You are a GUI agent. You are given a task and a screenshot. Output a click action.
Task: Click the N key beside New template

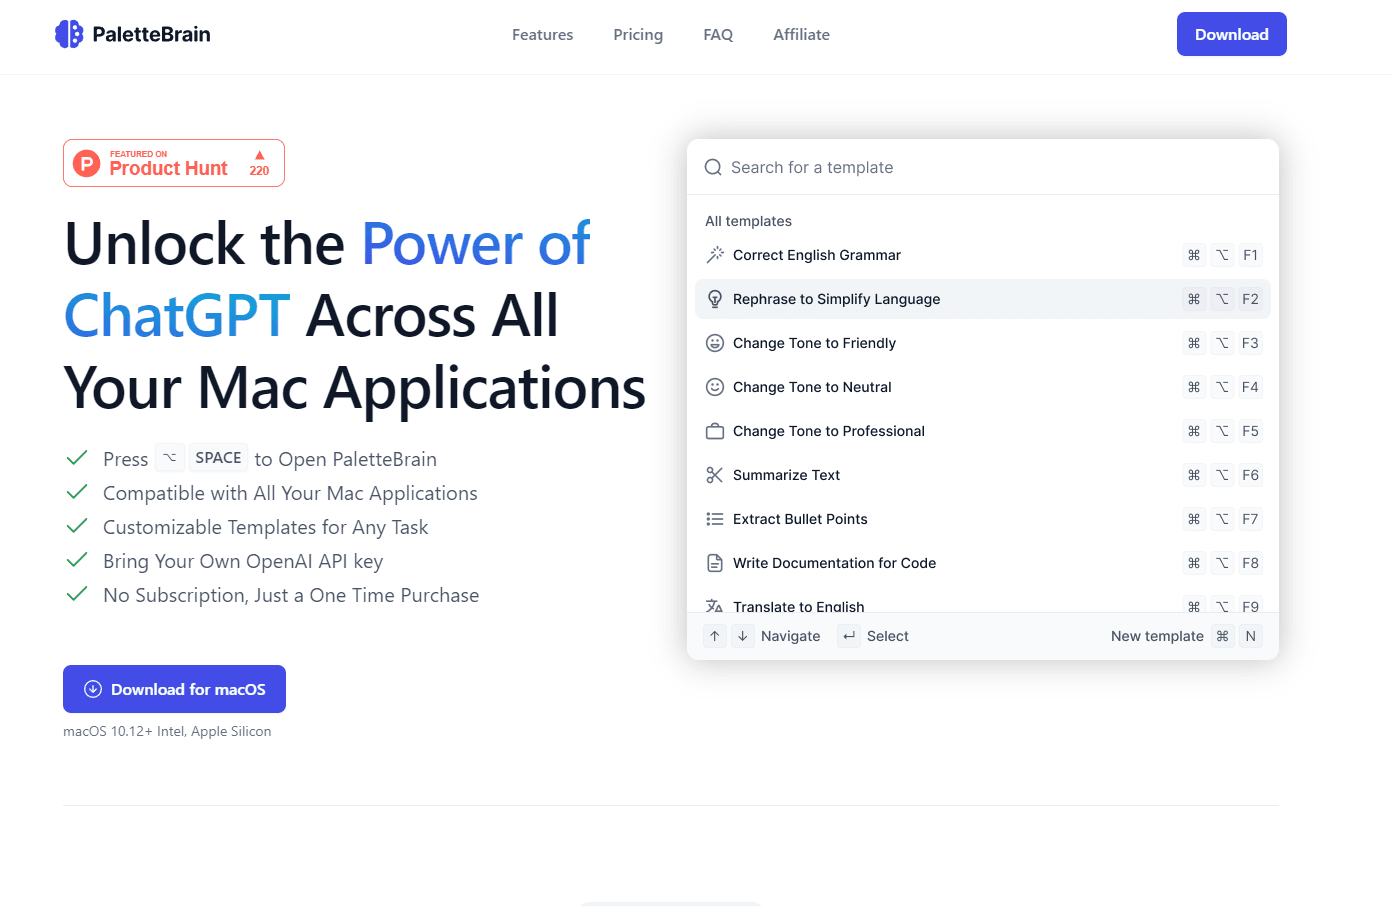point(1250,636)
